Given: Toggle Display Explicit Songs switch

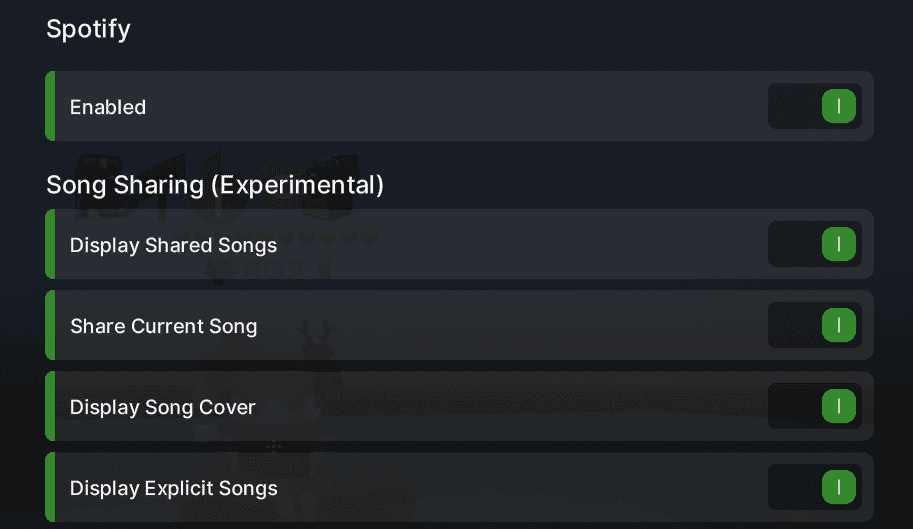Looking at the screenshot, I should click(x=815, y=487).
